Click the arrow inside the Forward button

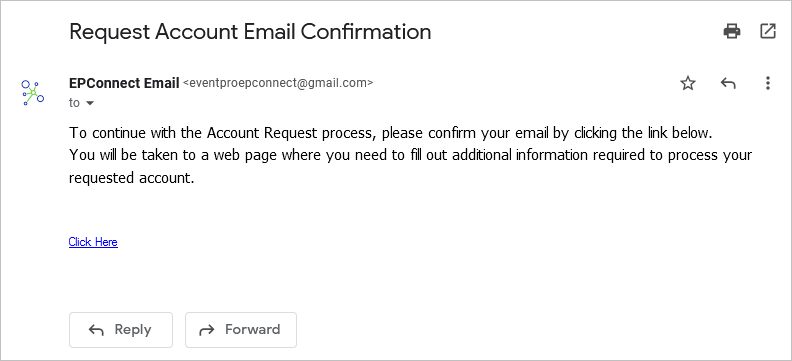[x=207, y=330]
